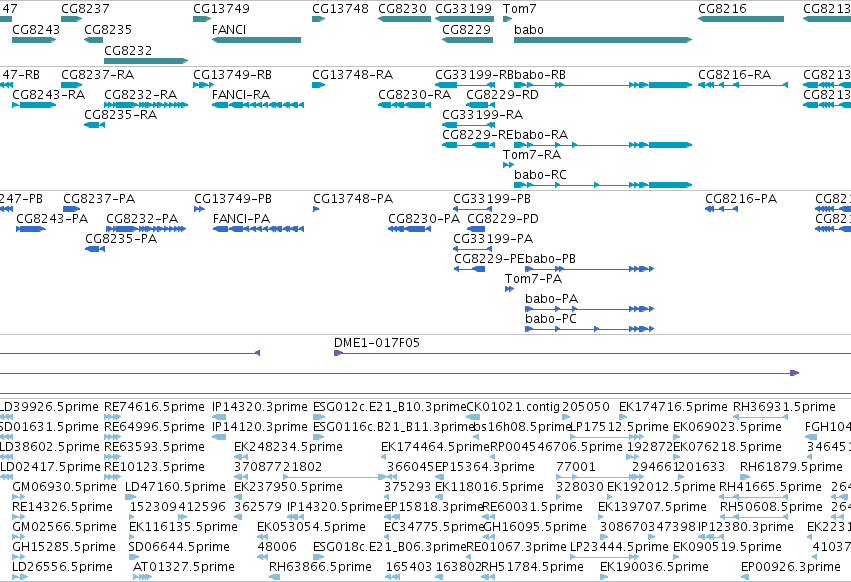Select protein CG8230-PA feature
851x582 pixels.
[x=409, y=229]
